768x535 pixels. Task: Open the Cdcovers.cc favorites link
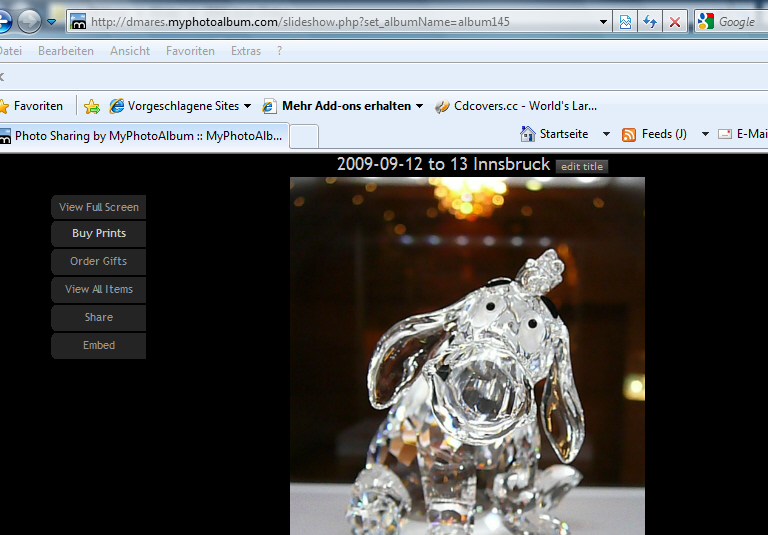515,106
